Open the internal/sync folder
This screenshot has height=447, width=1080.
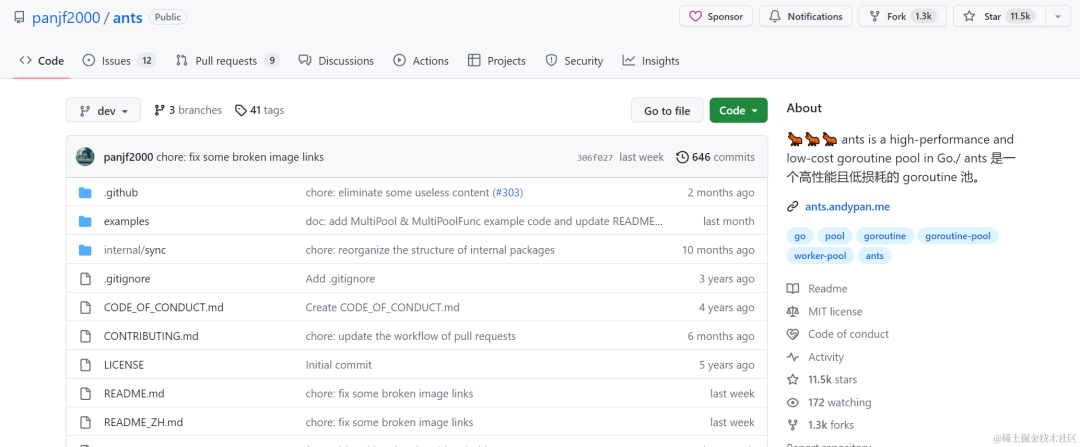[x=135, y=250]
